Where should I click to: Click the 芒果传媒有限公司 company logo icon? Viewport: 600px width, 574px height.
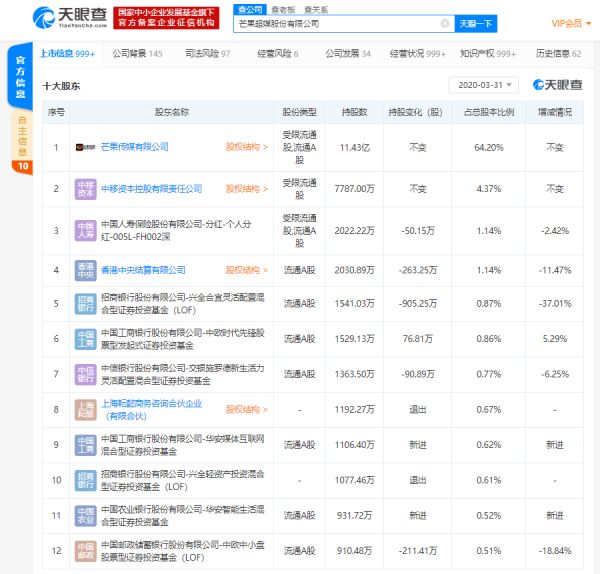point(86,146)
